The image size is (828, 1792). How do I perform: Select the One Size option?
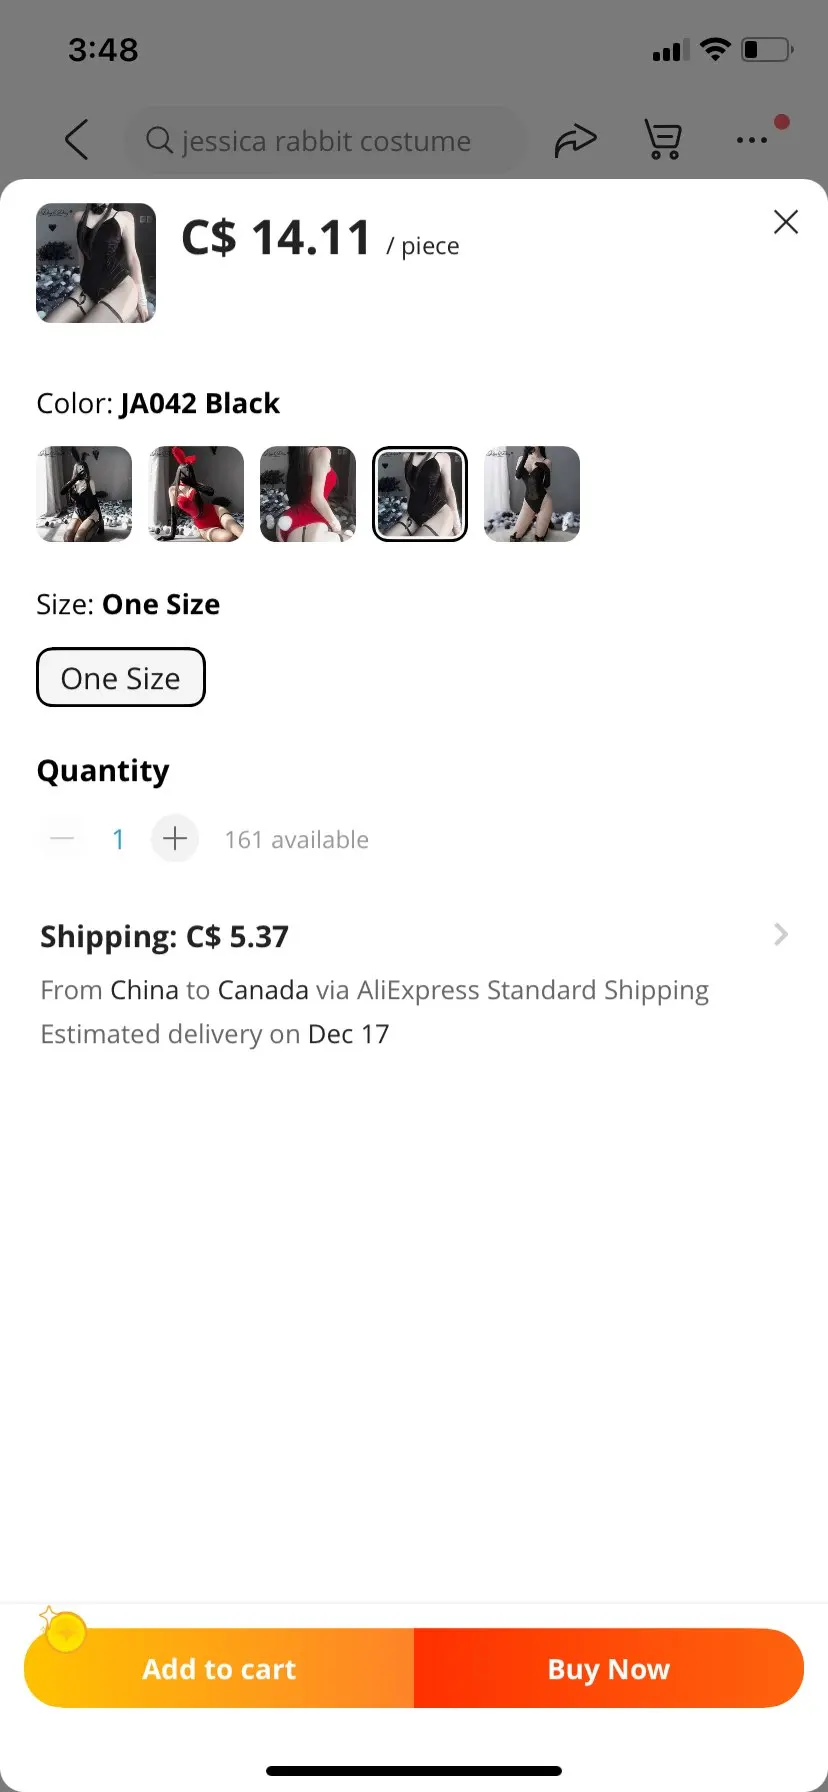click(x=121, y=678)
